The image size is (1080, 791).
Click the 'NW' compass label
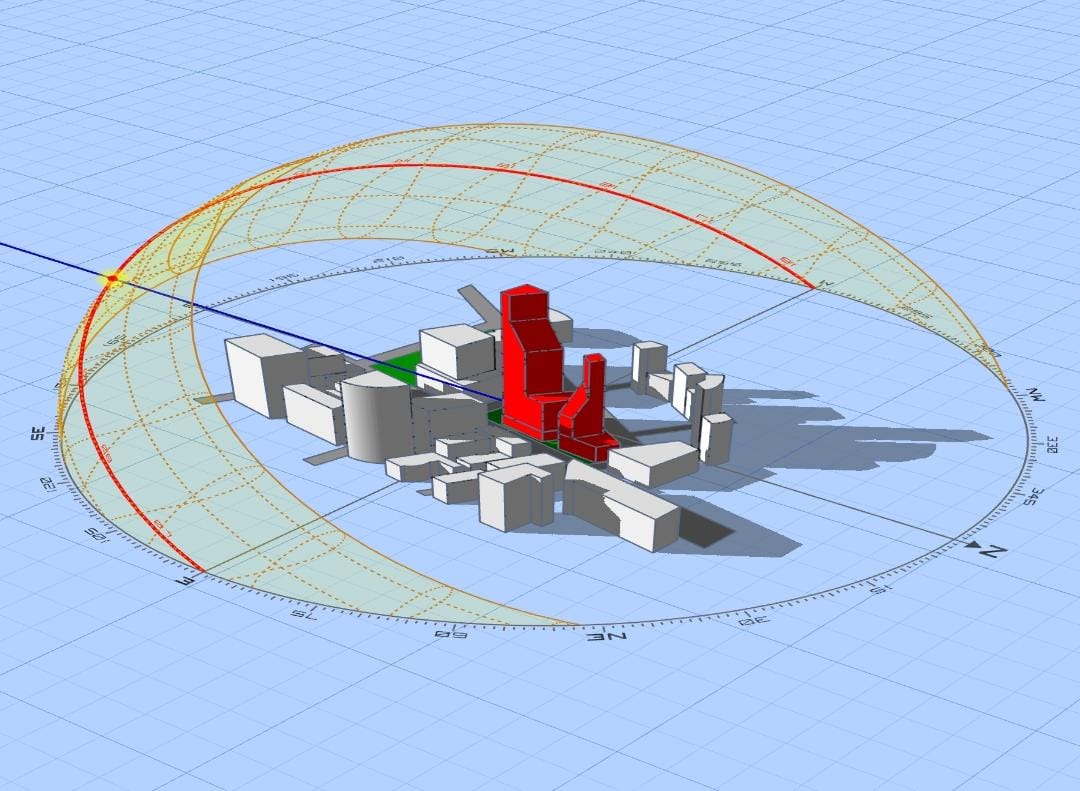pos(1036,395)
